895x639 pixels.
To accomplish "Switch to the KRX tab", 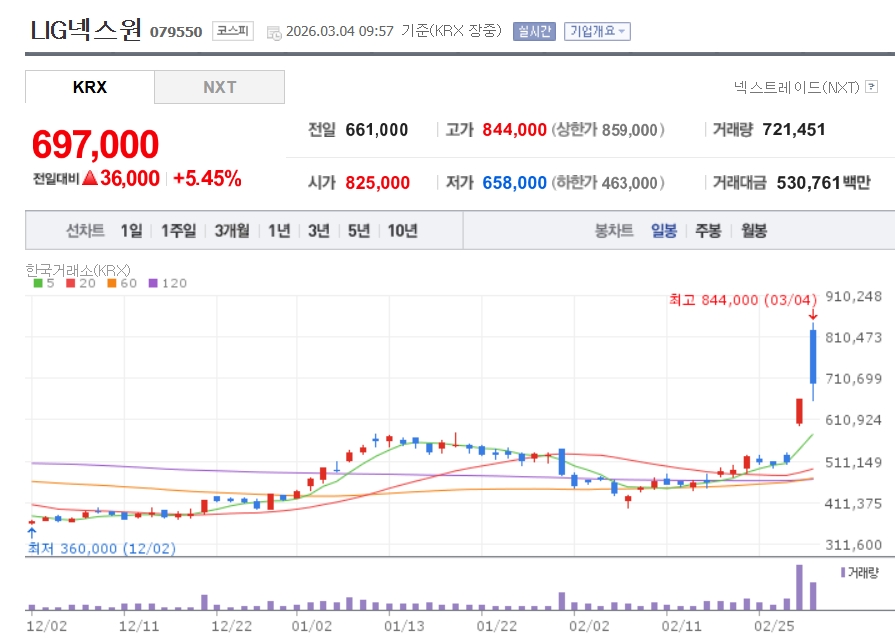I will coord(90,87).
